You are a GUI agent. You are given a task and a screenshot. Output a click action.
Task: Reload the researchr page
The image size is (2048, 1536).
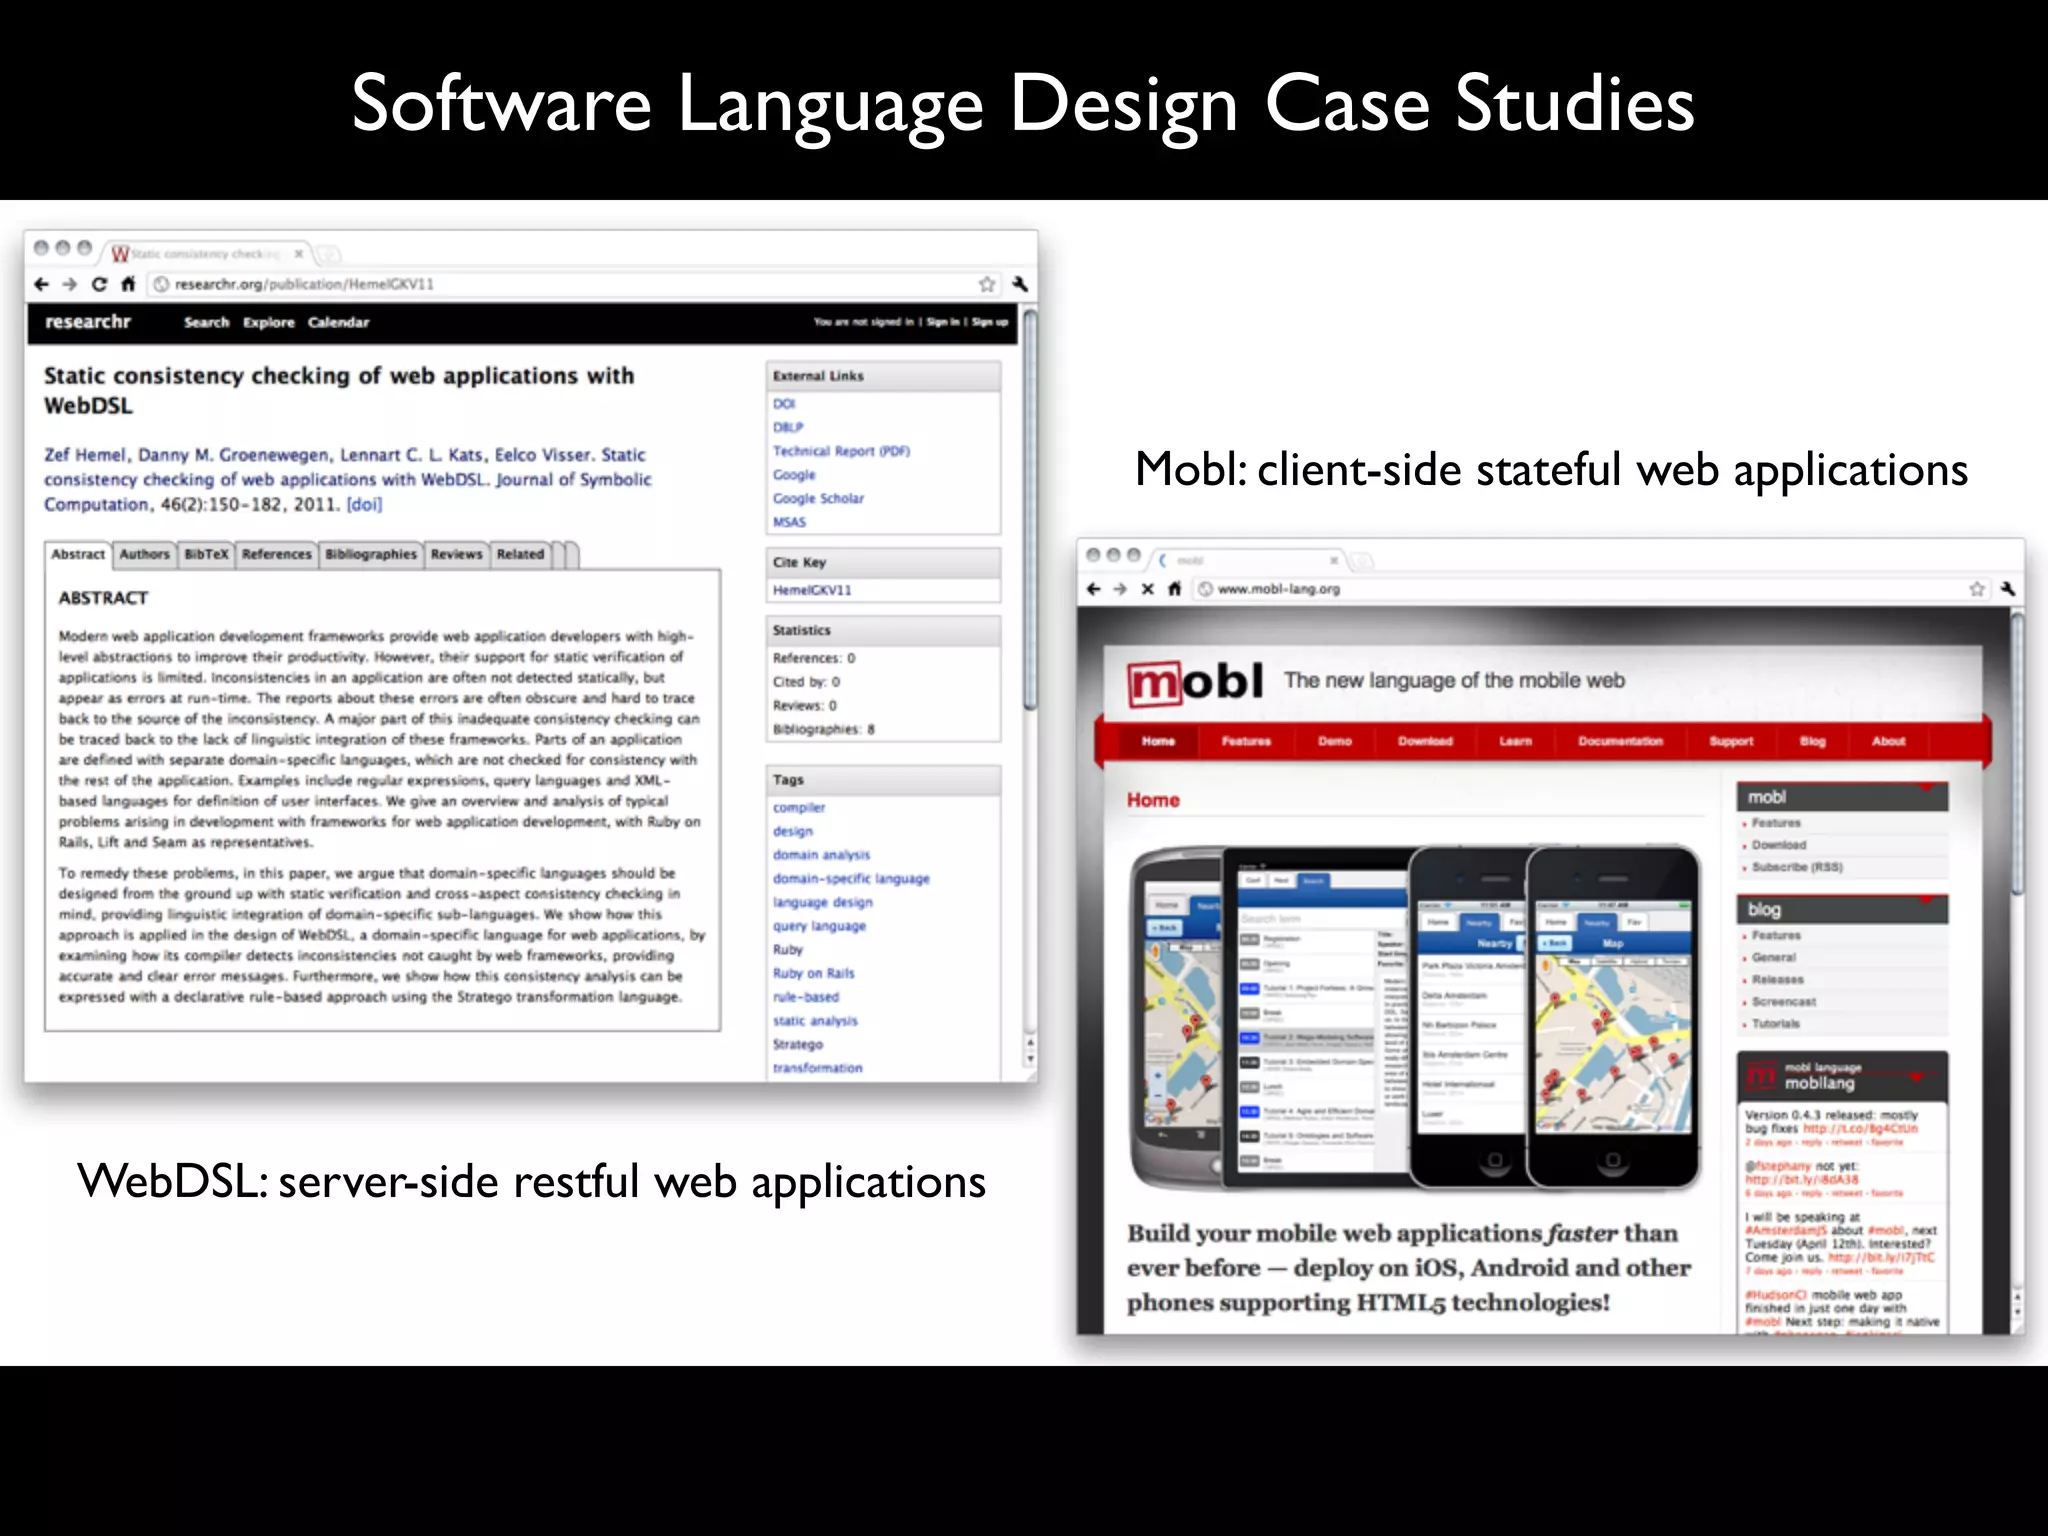[x=99, y=284]
